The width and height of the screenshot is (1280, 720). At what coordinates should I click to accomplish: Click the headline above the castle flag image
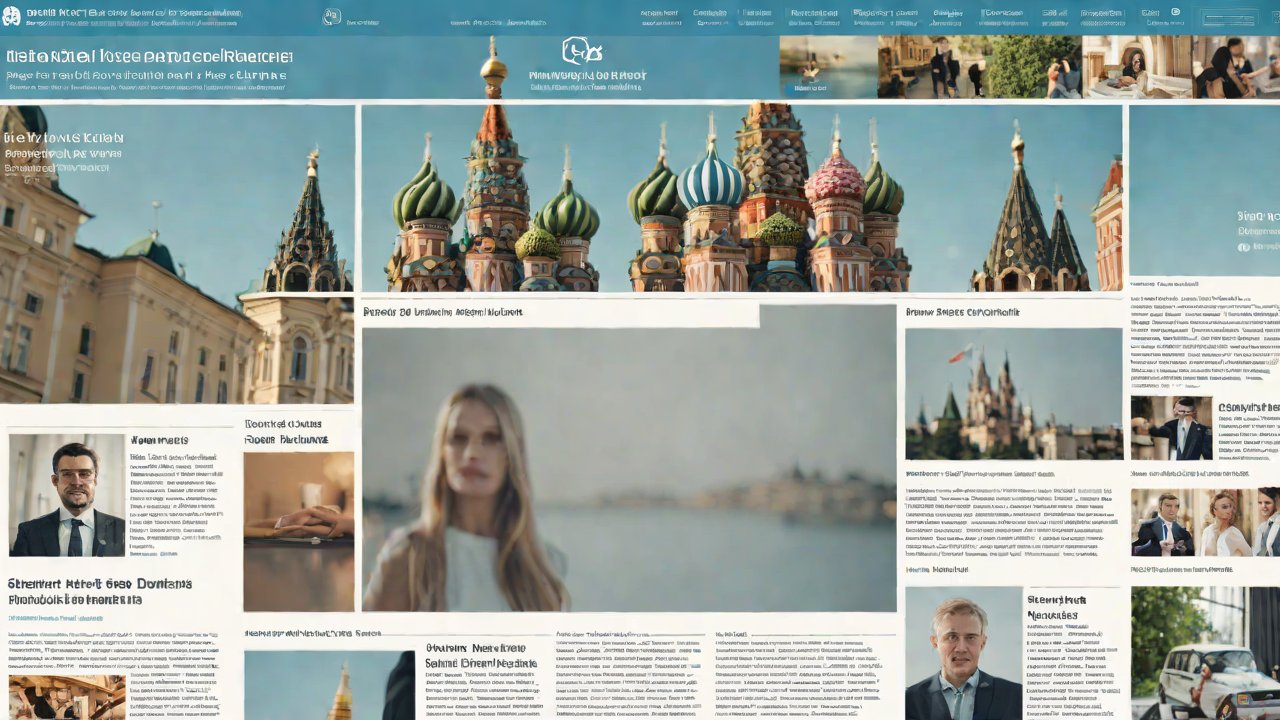point(962,313)
